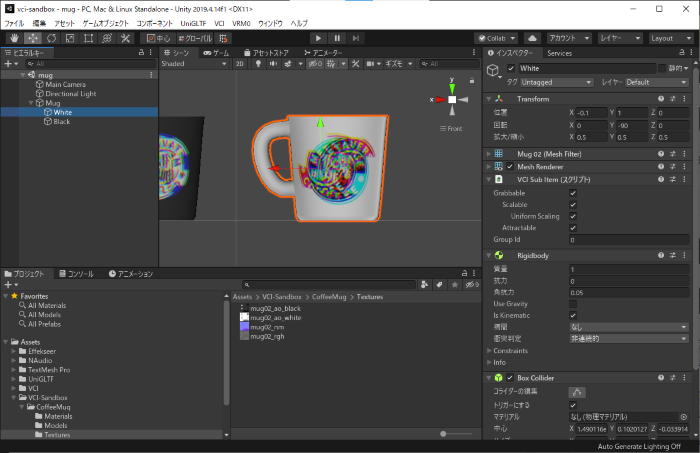Toggle Global handle rotation button

(195, 38)
